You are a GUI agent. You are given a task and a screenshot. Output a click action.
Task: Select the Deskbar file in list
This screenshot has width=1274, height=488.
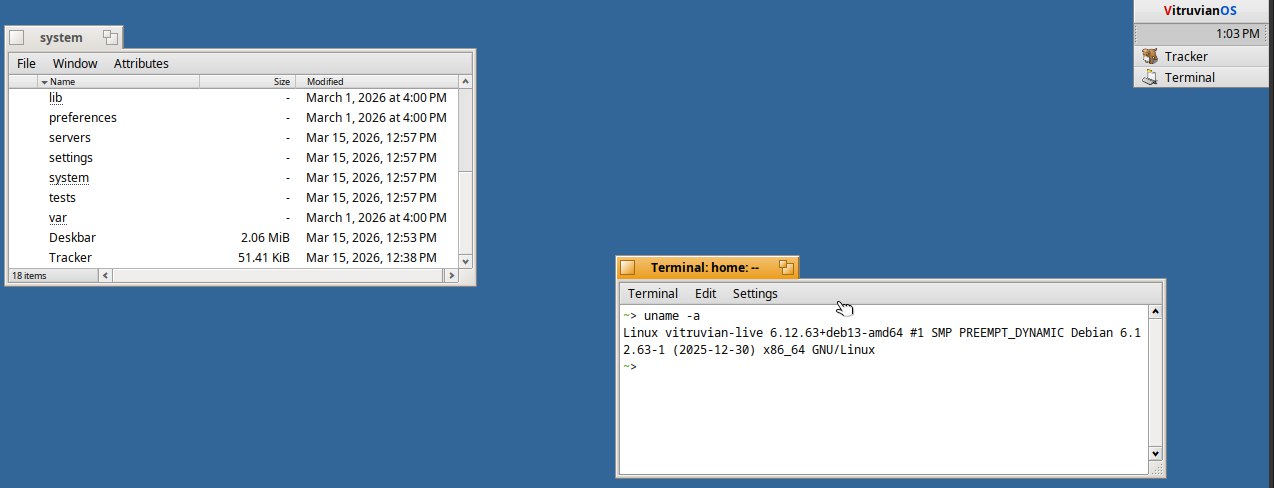click(72, 237)
